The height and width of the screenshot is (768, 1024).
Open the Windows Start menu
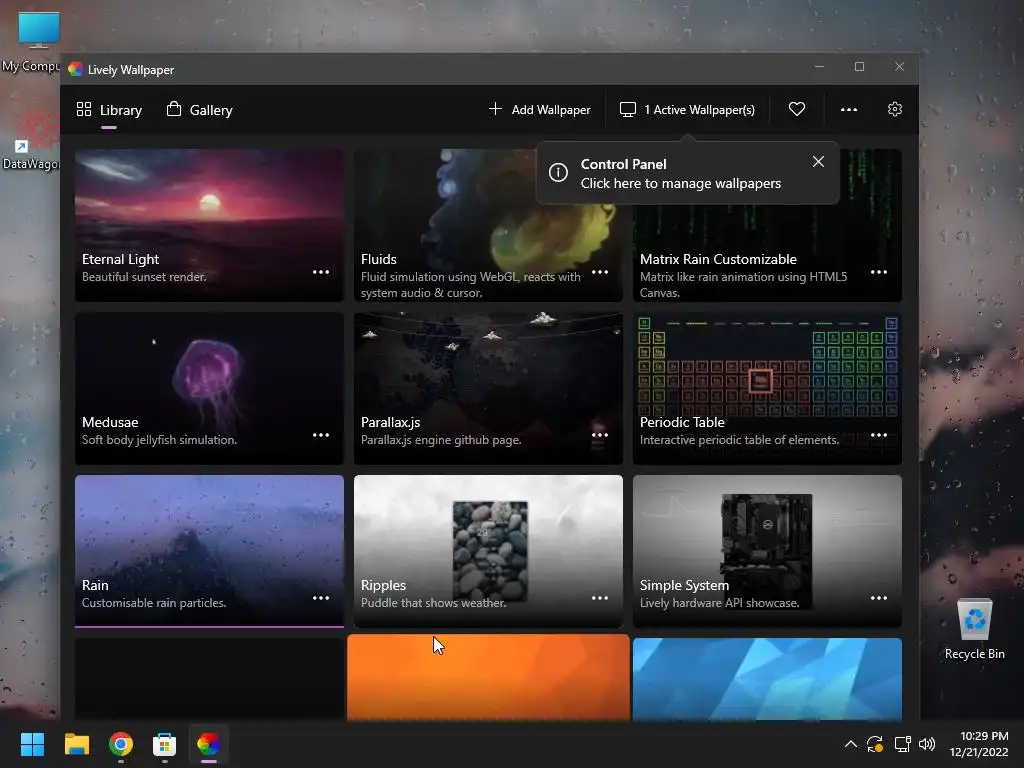(33, 744)
